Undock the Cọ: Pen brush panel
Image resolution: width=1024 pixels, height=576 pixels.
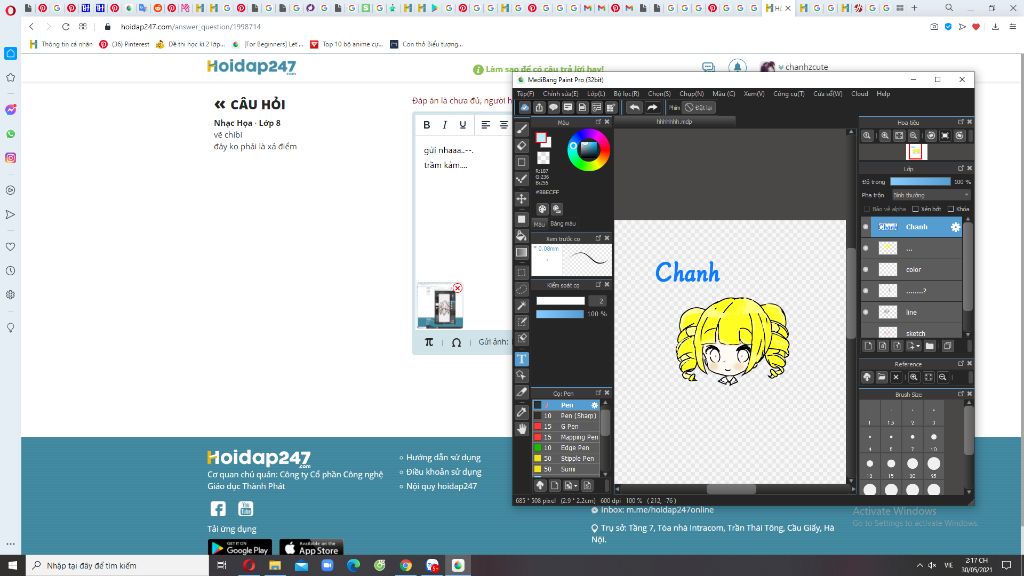coord(598,392)
